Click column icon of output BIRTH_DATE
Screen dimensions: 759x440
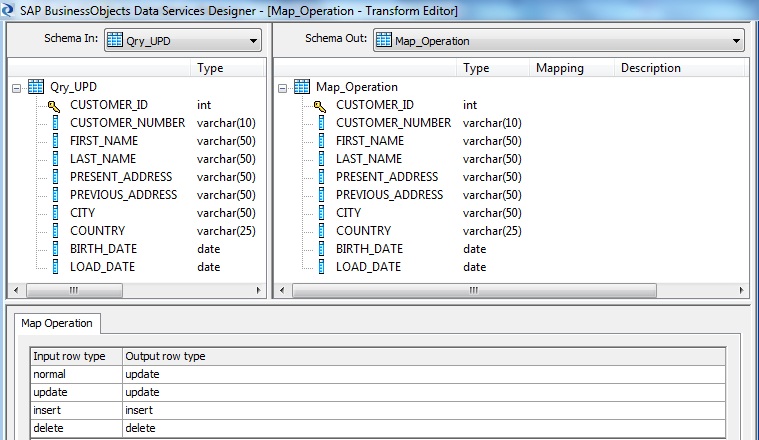coord(321,249)
